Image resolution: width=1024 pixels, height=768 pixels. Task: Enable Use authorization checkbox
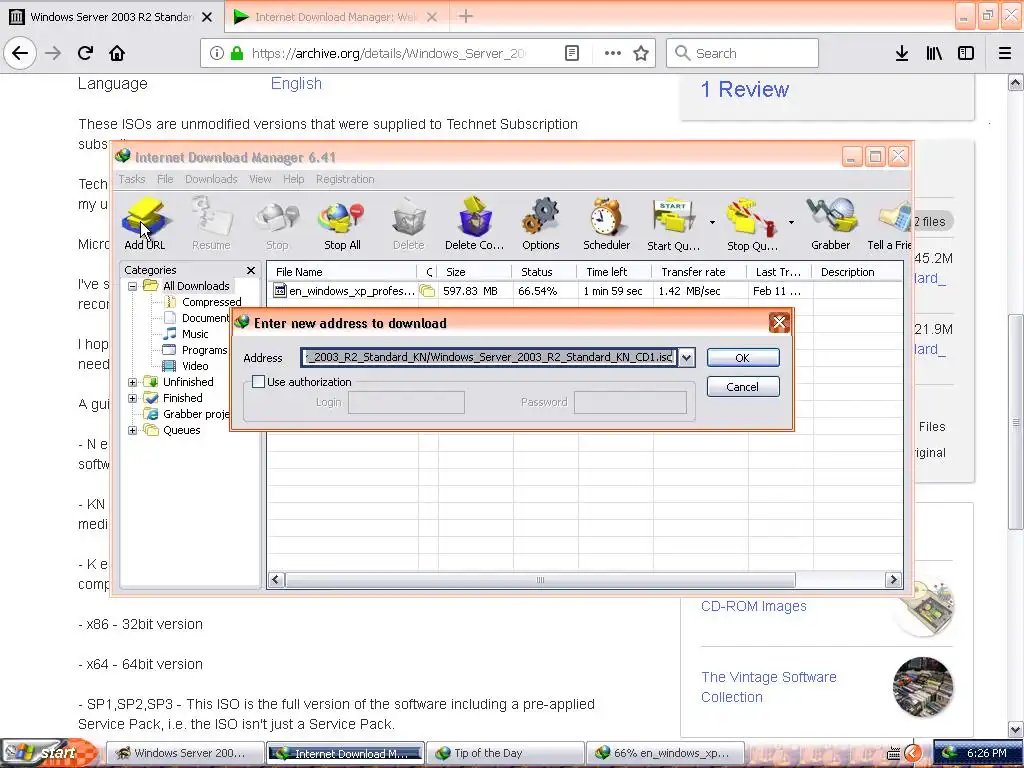pos(259,381)
